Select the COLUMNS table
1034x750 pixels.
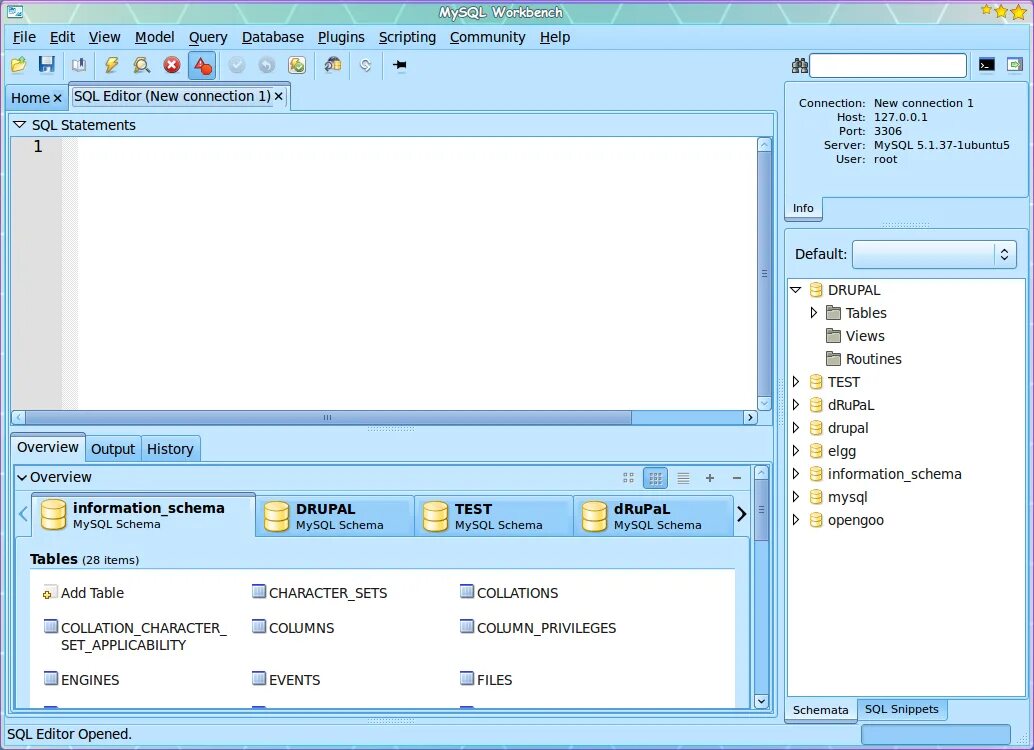click(x=293, y=628)
